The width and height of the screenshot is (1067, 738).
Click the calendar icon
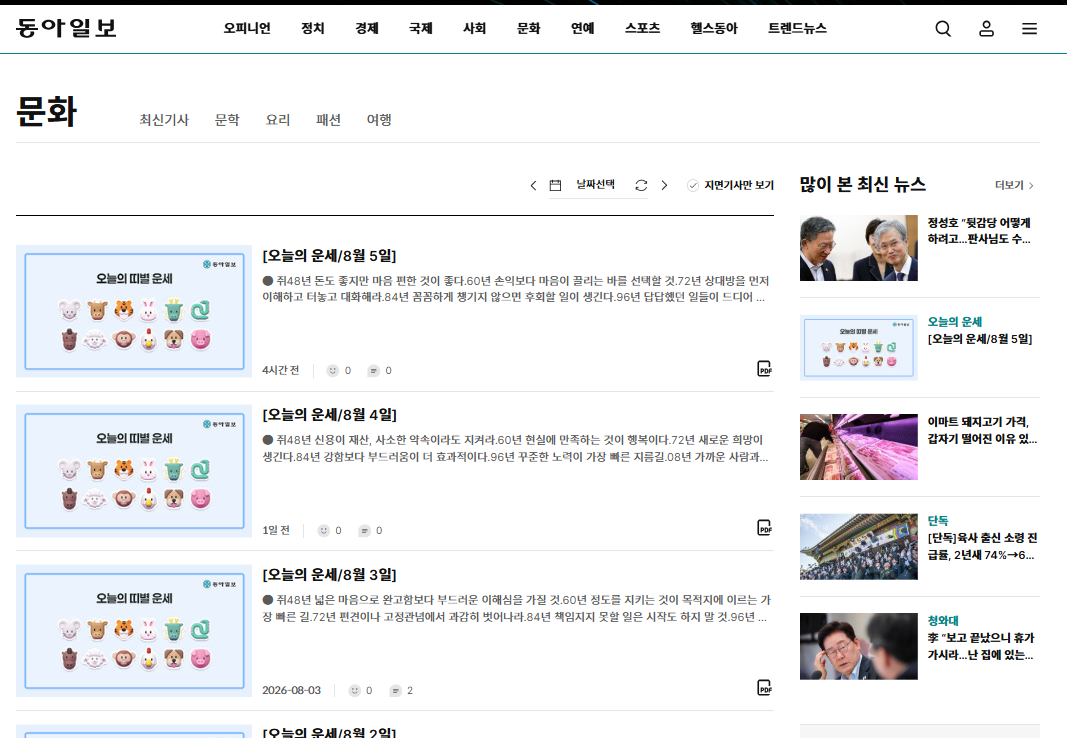tap(555, 185)
